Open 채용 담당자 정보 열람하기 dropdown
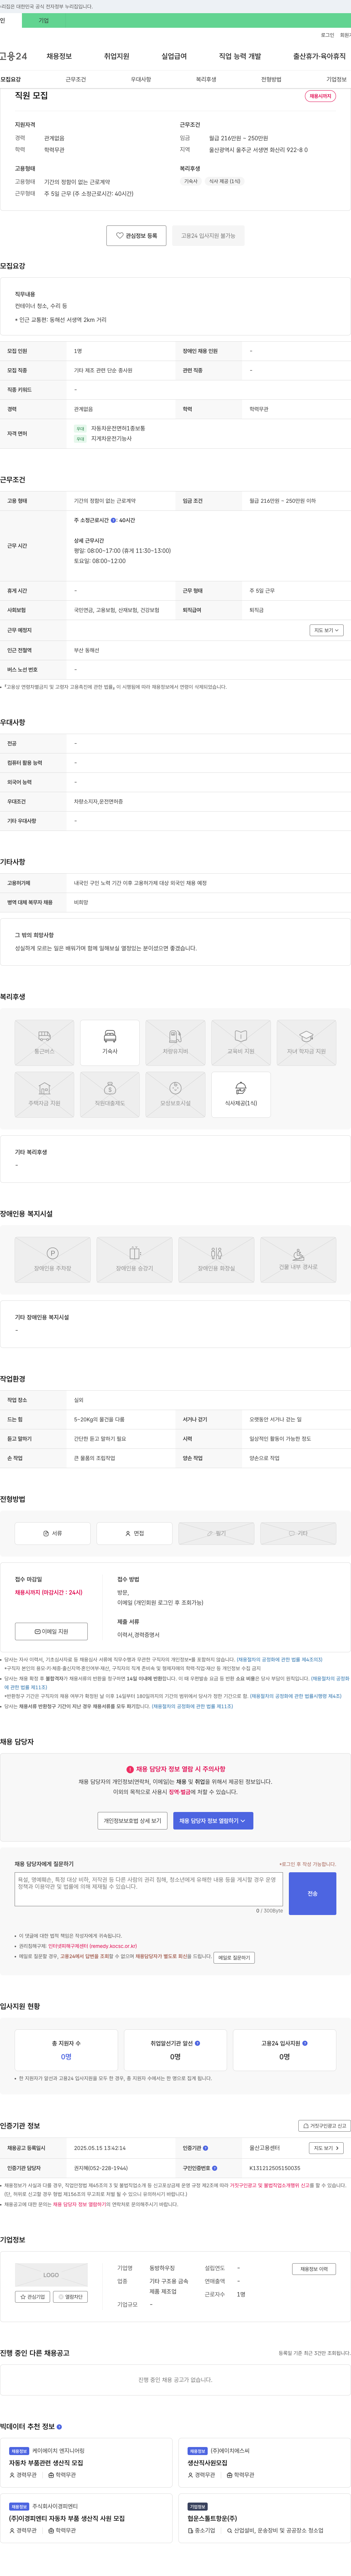 [x=213, y=1821]
